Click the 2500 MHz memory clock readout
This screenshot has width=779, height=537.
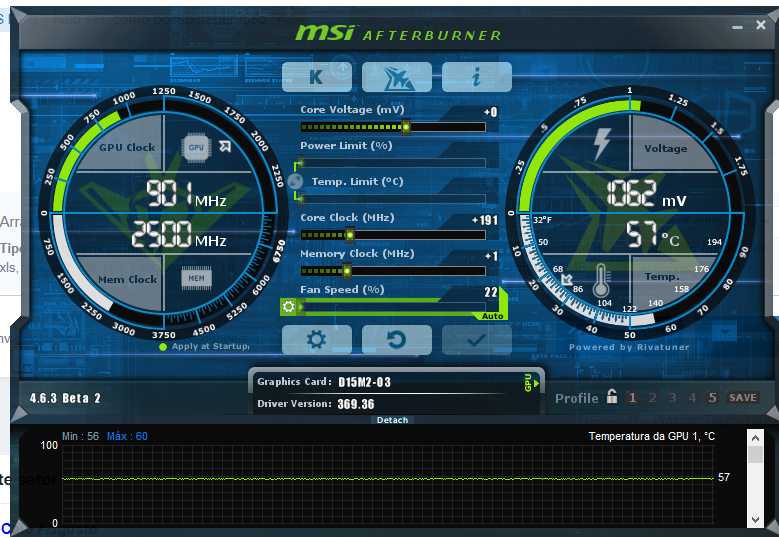tap(179, 234)
